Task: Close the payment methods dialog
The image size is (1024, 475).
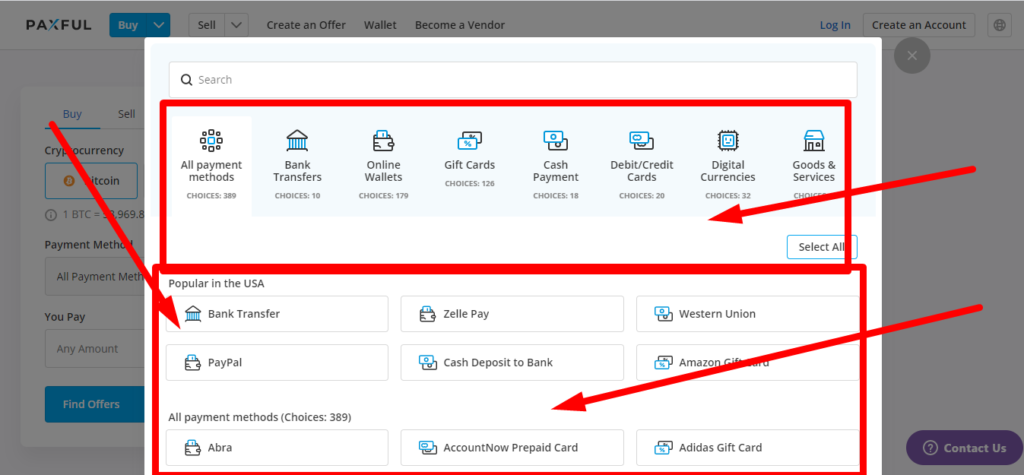Action: coord(911,56)
